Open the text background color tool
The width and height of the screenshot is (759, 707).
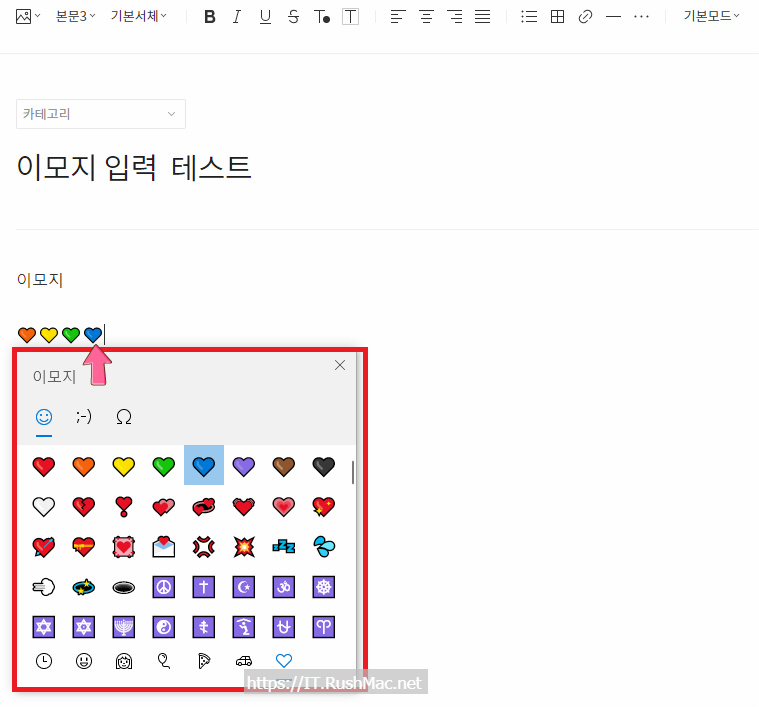click(x=350, y=17)
